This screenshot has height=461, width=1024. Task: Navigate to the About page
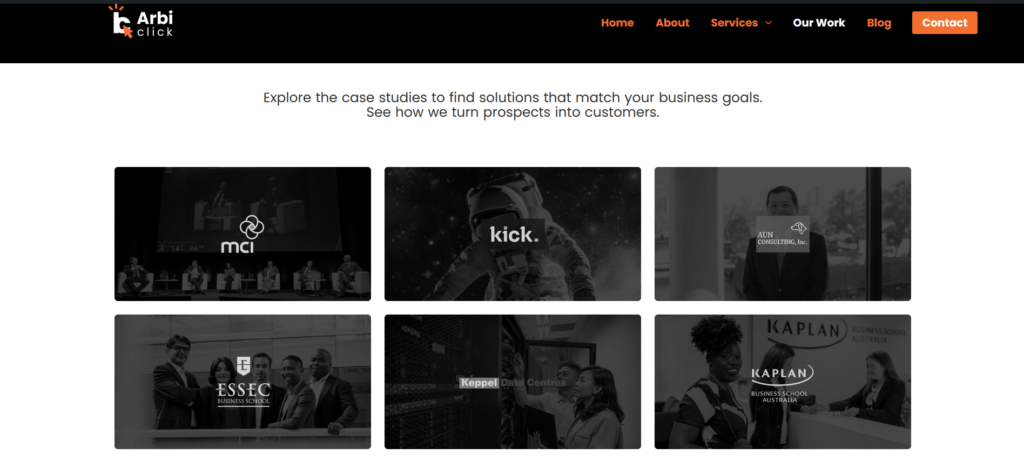pyautogui.click(x=672, y=23)
